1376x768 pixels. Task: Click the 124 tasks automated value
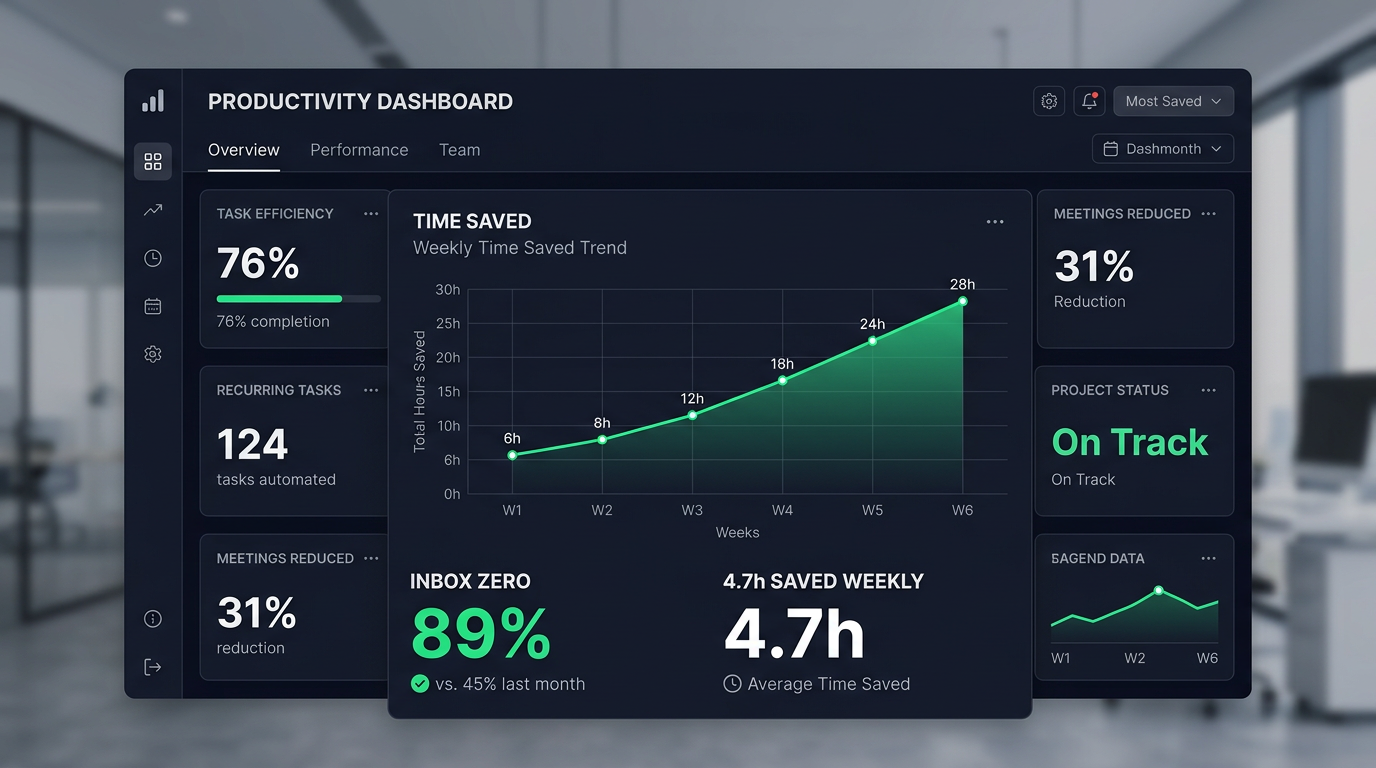coord(252,444)
